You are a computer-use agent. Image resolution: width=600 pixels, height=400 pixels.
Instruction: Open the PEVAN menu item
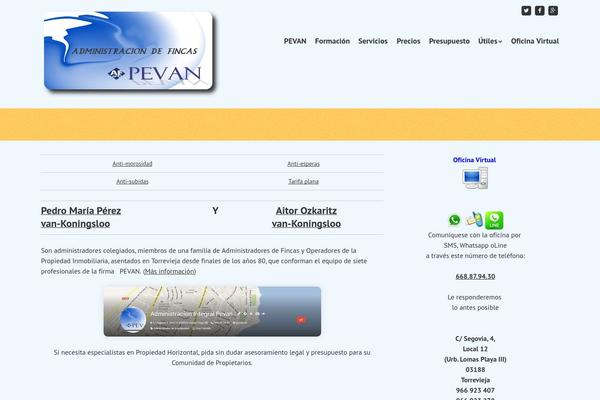click(295, 41)
